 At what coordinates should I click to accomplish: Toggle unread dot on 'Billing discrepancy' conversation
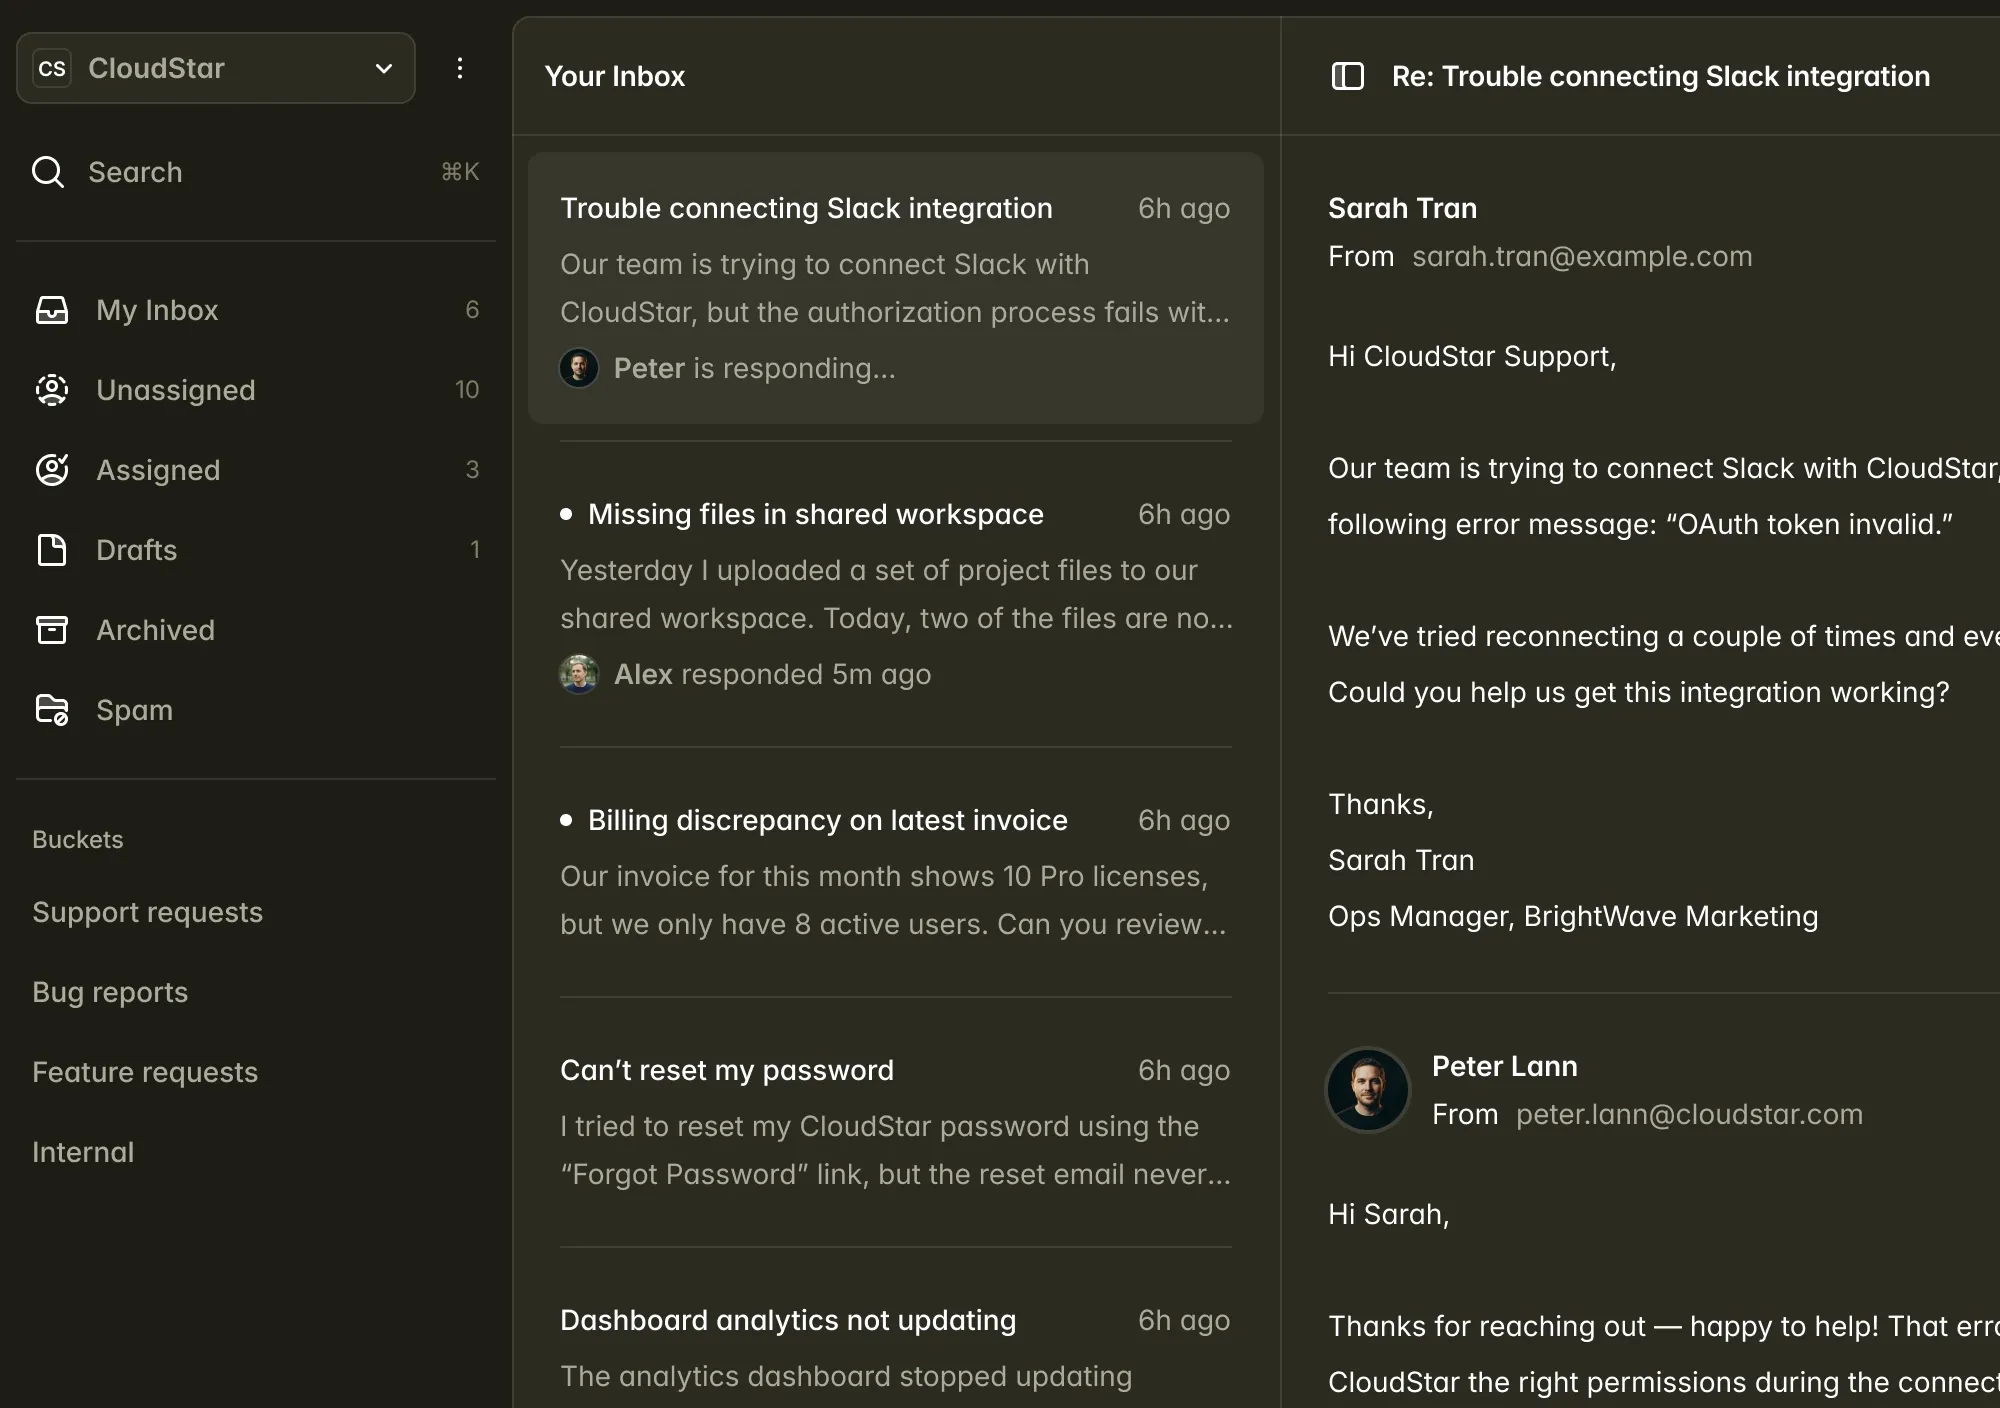(568, 819)
